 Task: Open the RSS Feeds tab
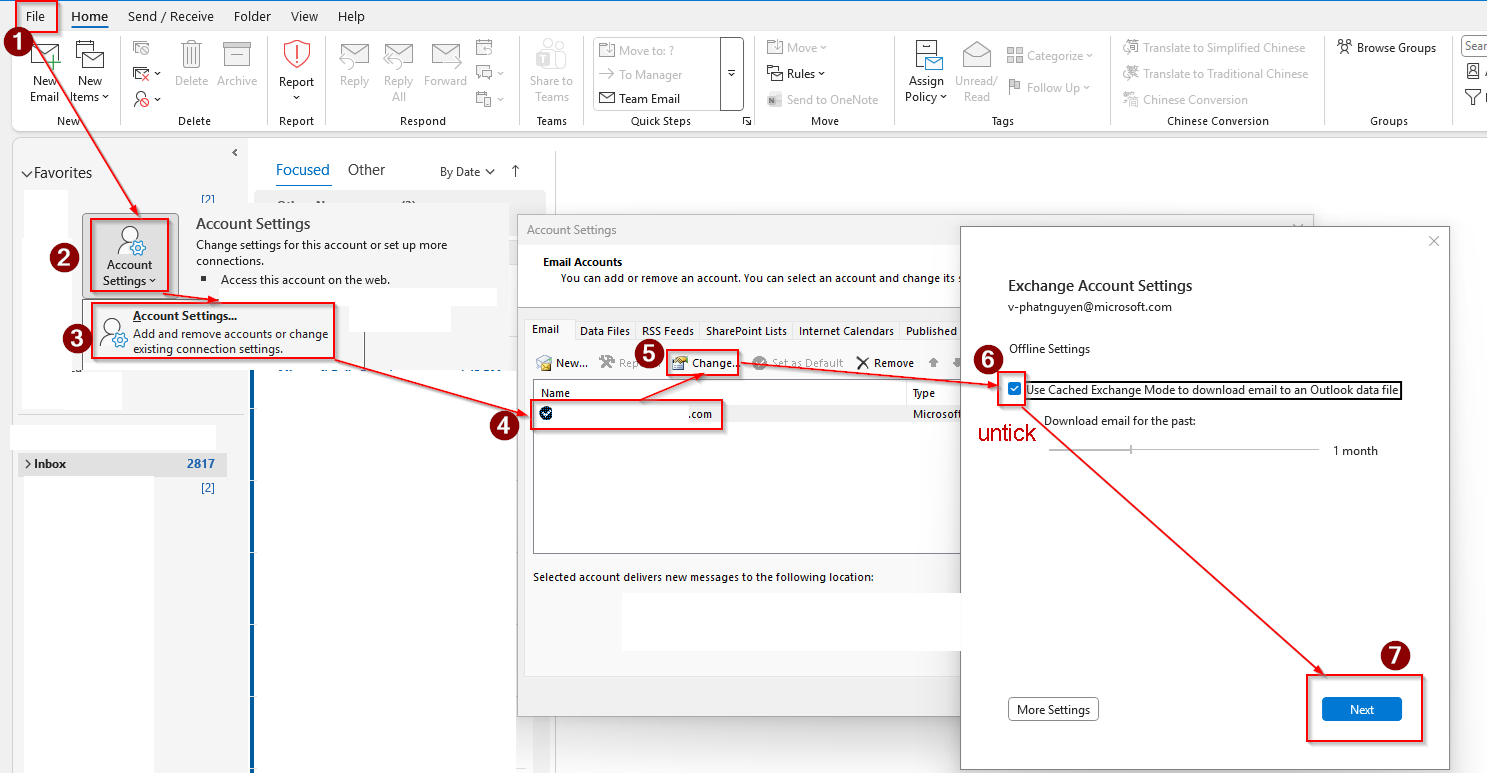(x=668, y=331)
